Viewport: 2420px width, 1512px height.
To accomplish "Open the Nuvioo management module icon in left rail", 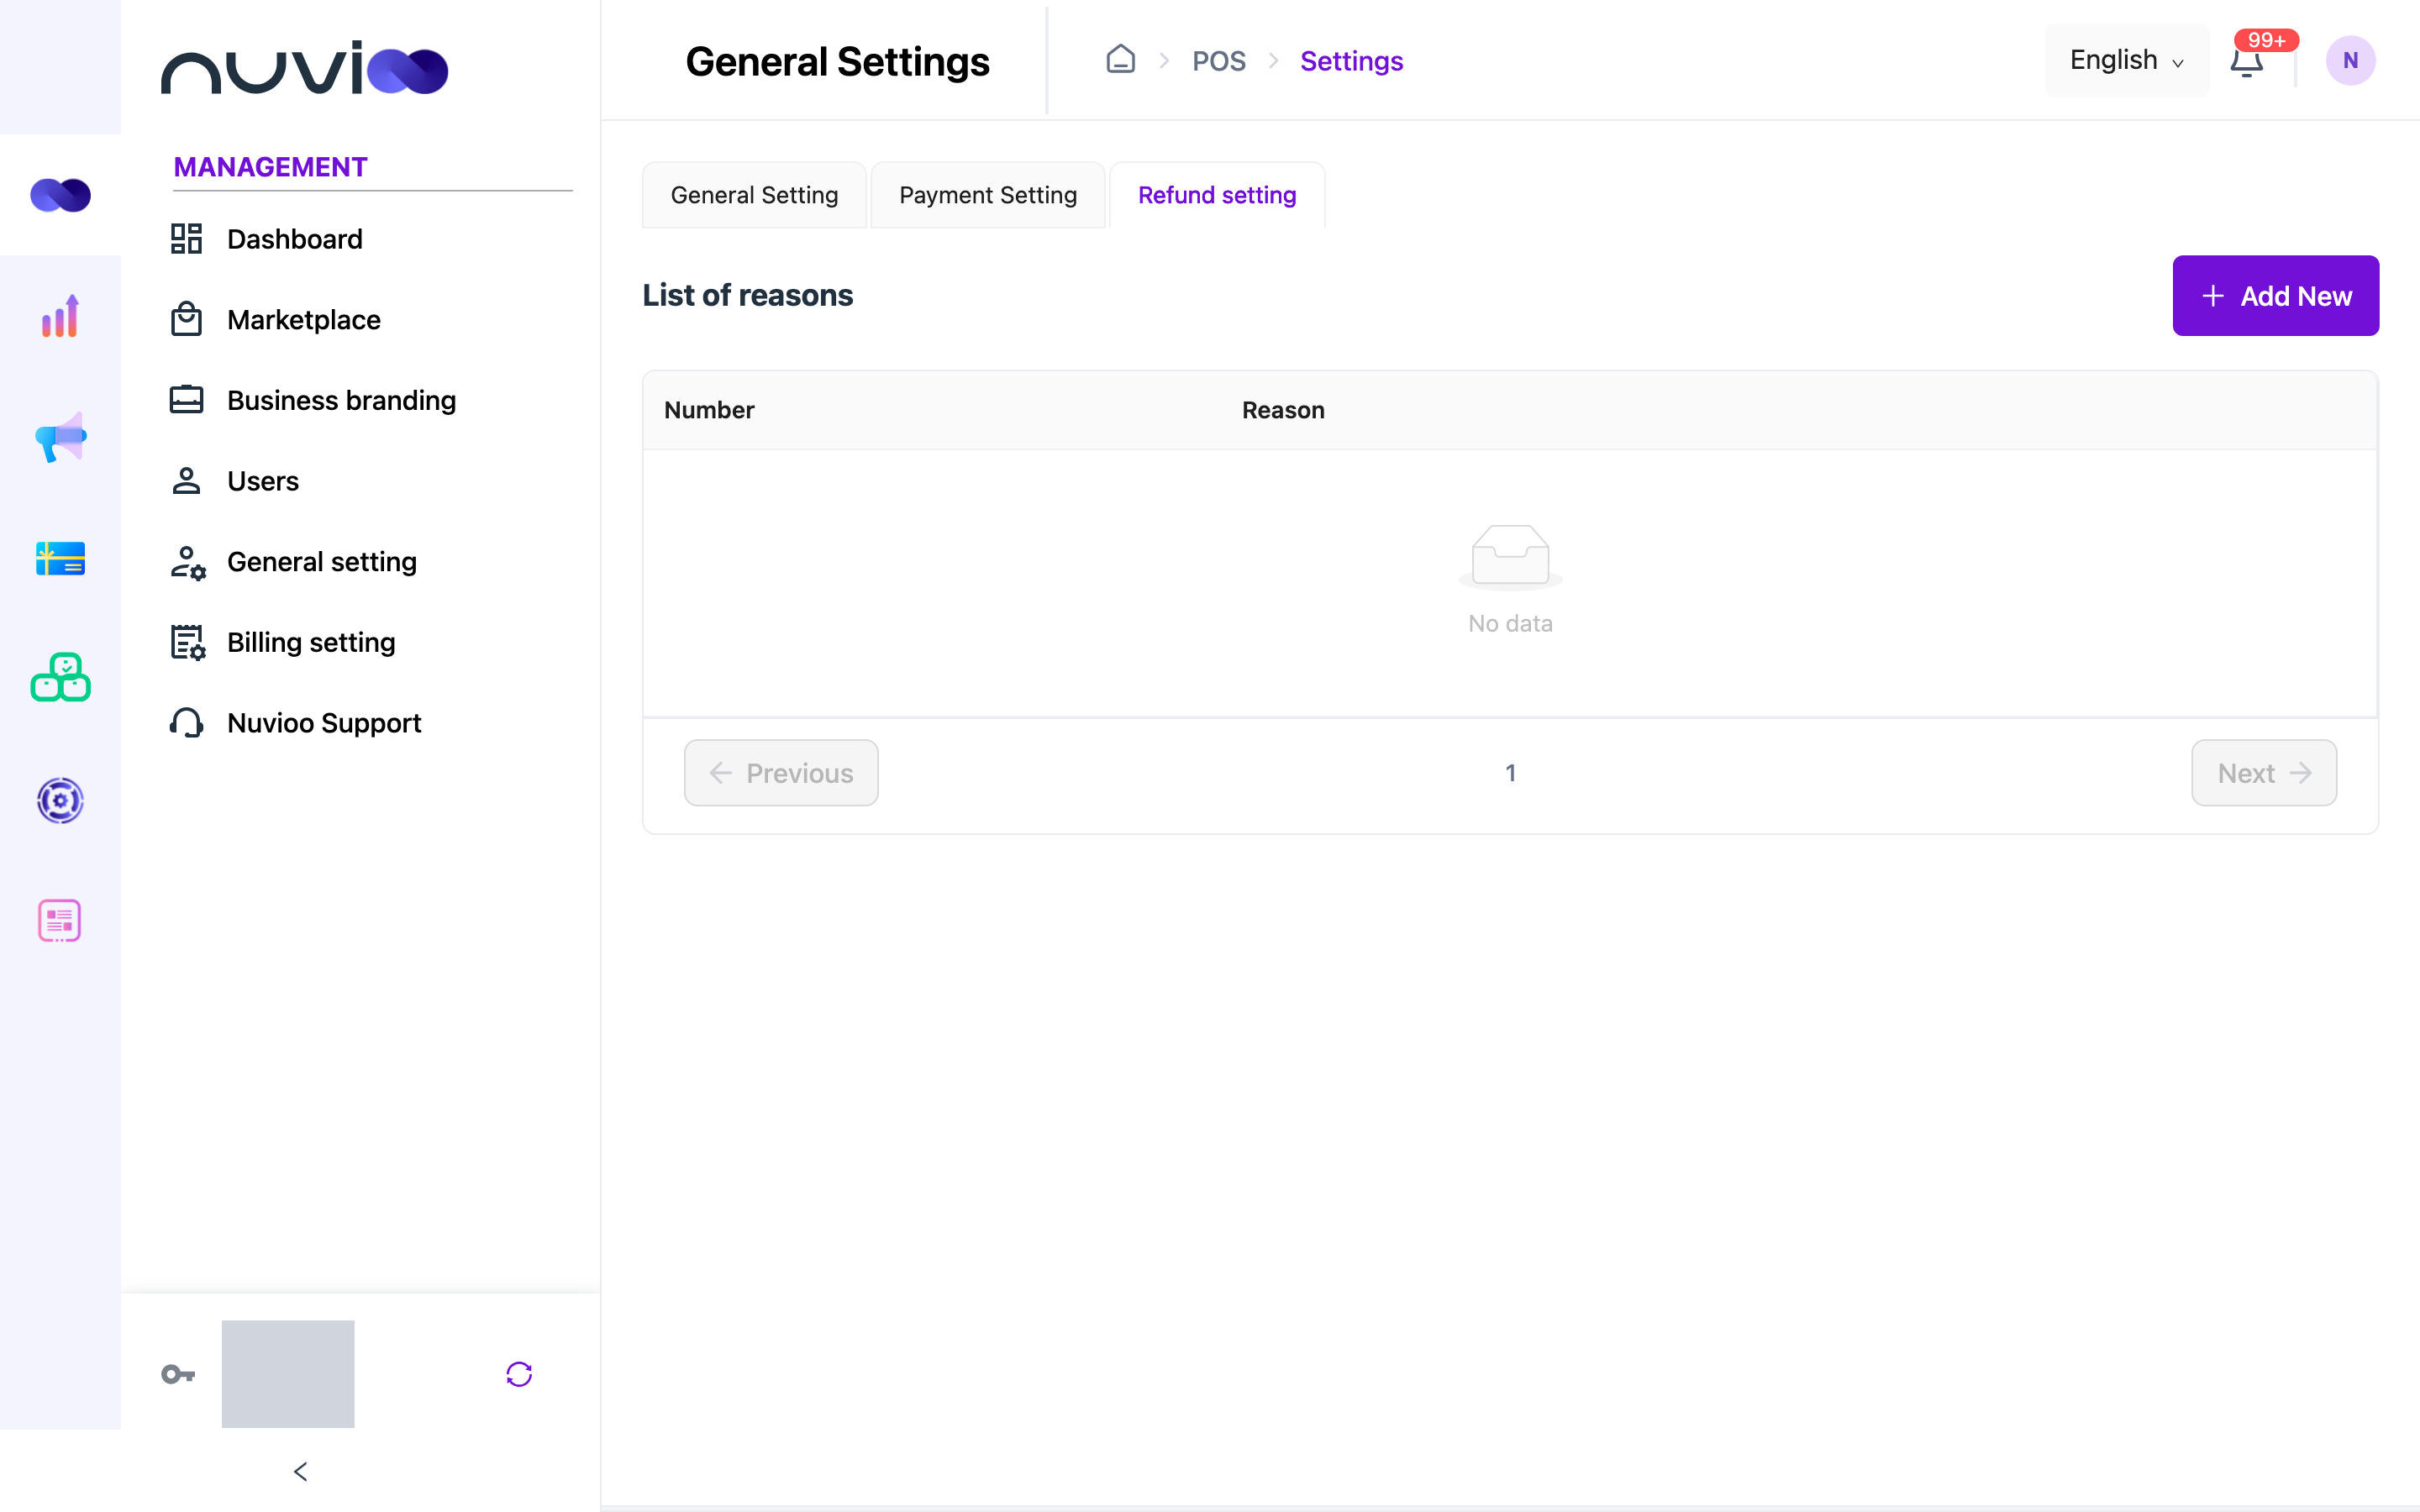I will tap(60, 195).
